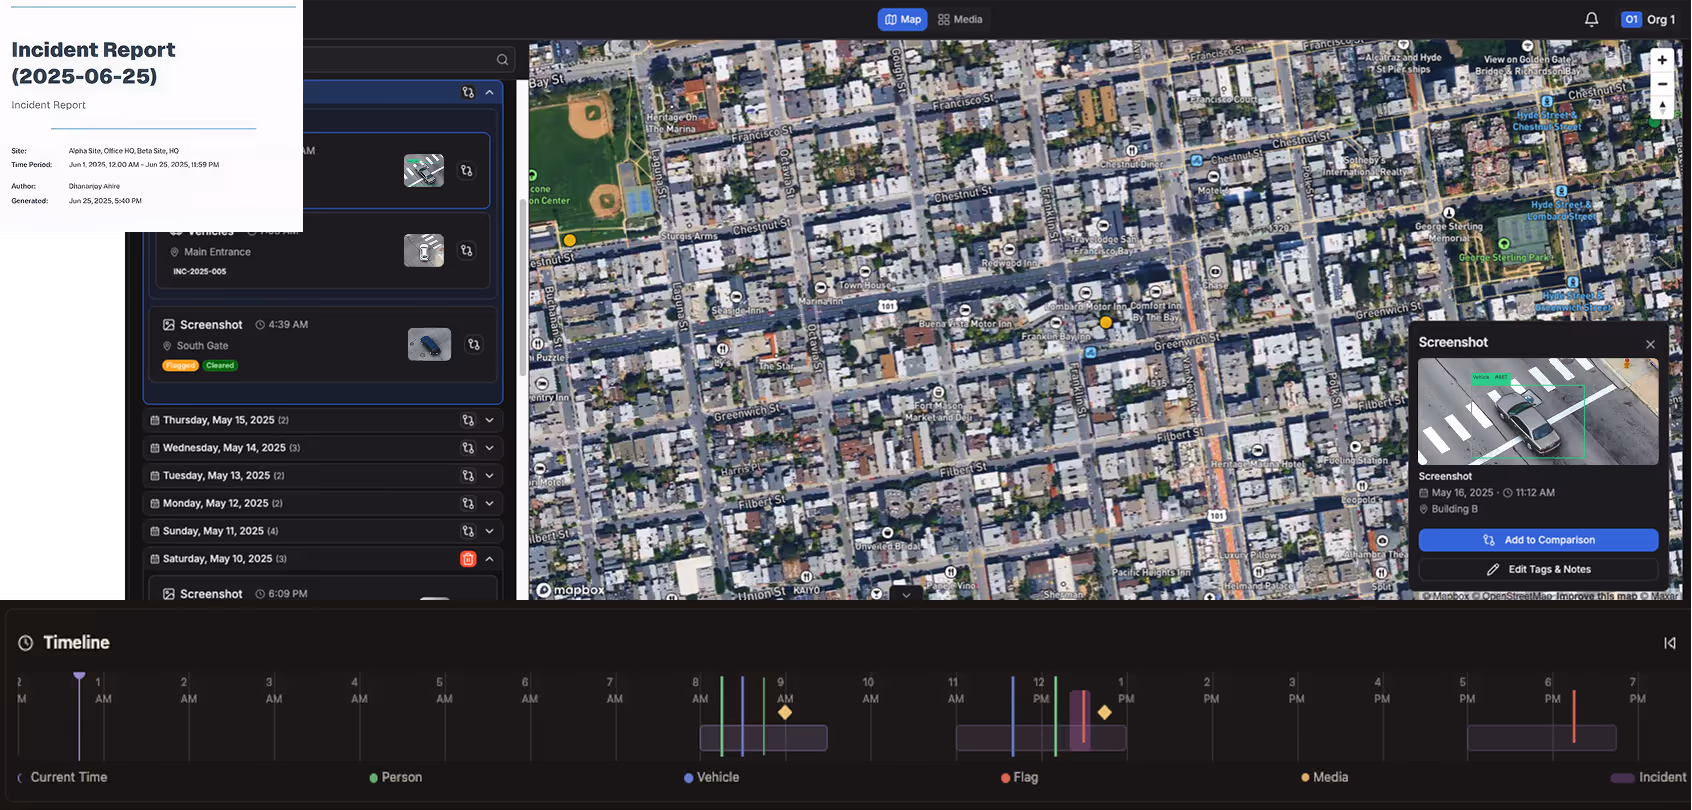Click Add to Comparison button

click(x=1538, y=540)
